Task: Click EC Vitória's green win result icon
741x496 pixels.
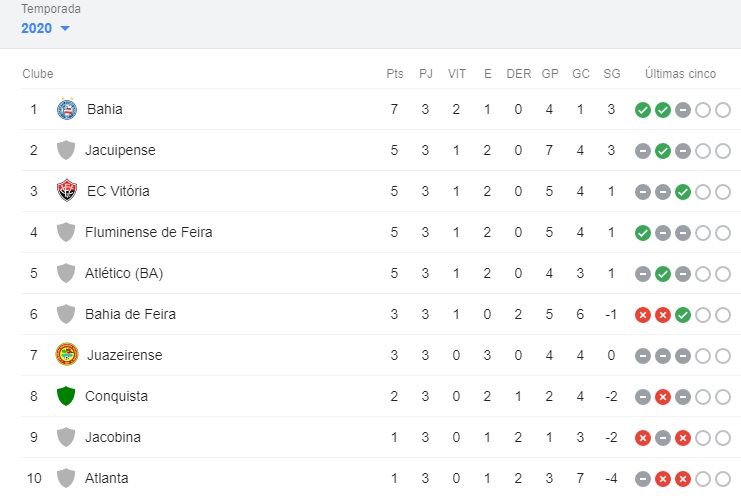Action: pos(683,191)
